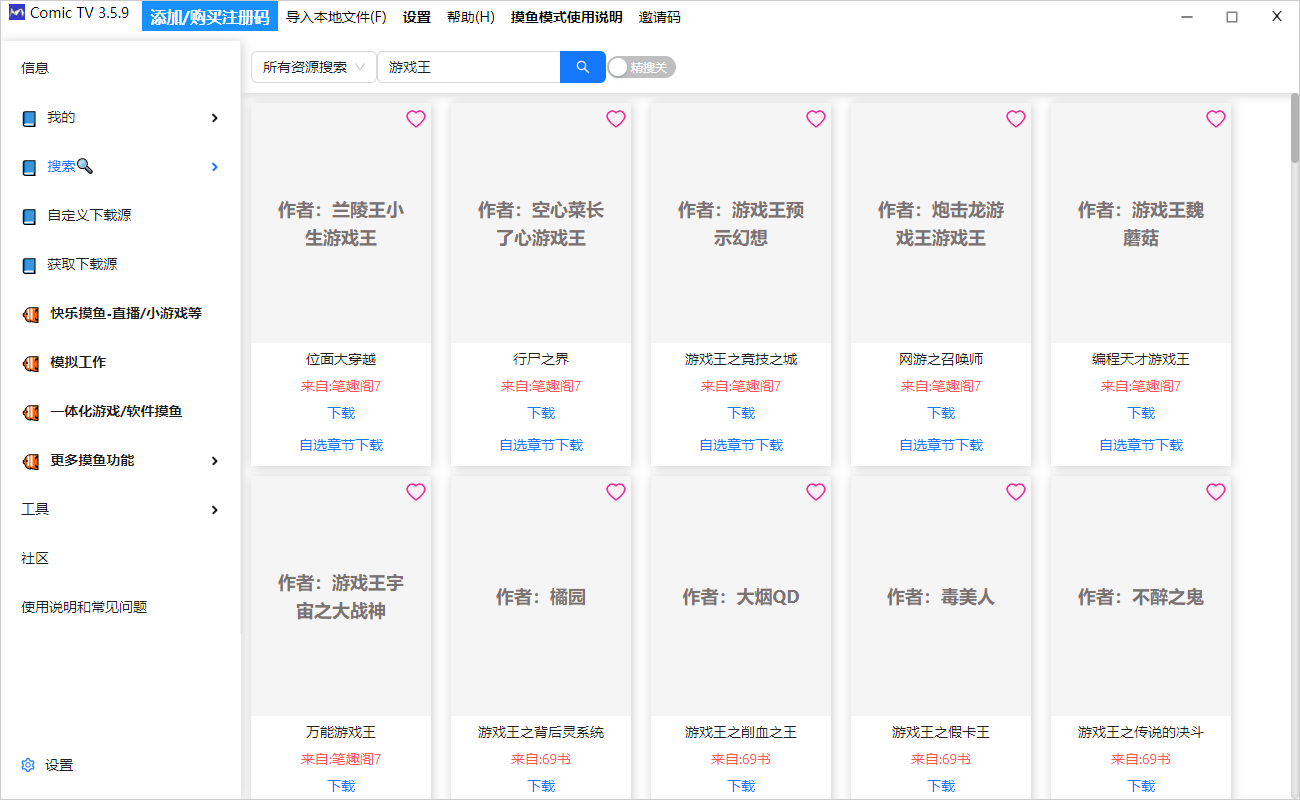This screenshot has width=1300, height=800.
Task: Click the book icon beside 获取下载源
Action: (29, 265)
